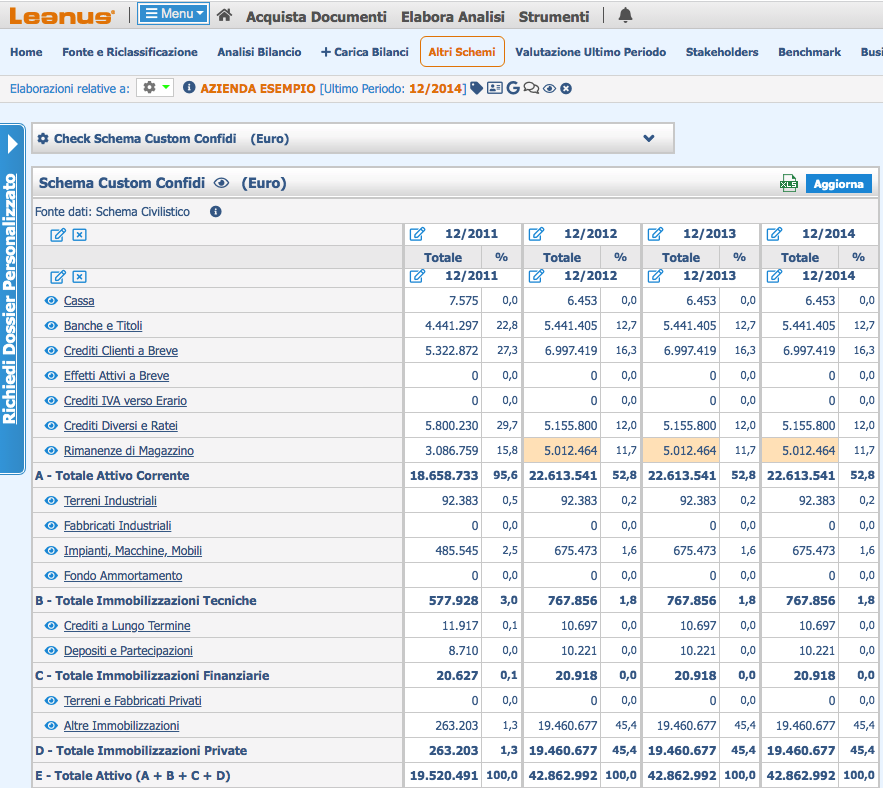Toggle visibility eye for Cassa row
Viewport: 883px width, 788px height.
[x=51, y=301]
